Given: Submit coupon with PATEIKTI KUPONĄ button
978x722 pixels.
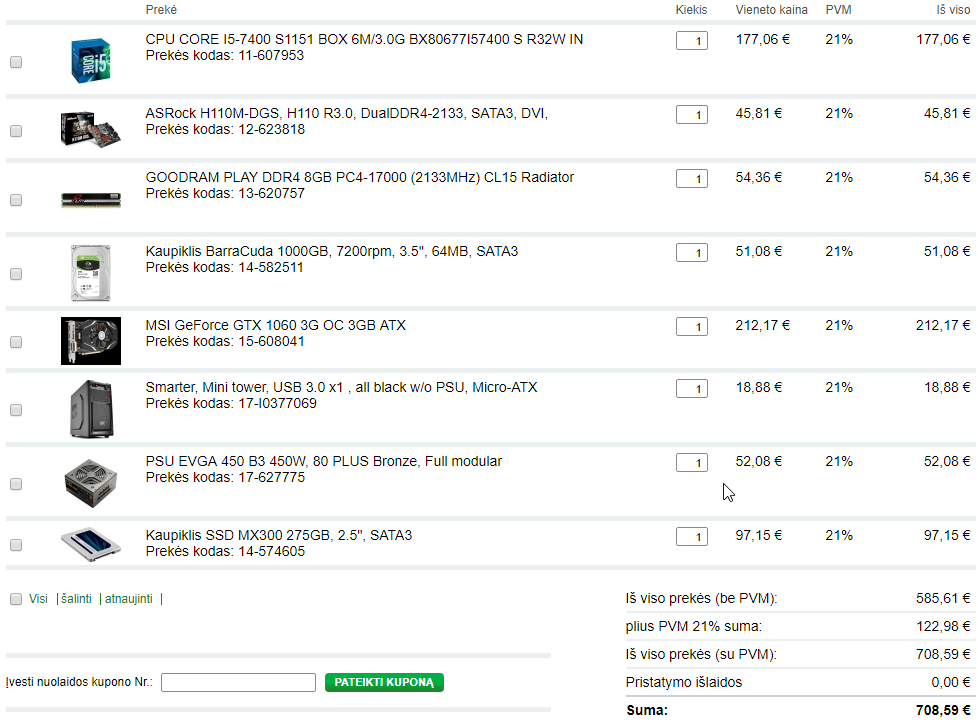Looking at the screenshot, I should (x=384, y=682).
